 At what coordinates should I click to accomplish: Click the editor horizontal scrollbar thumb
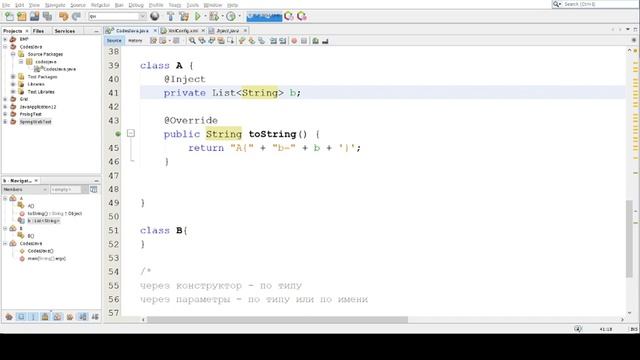coord(278,320)
